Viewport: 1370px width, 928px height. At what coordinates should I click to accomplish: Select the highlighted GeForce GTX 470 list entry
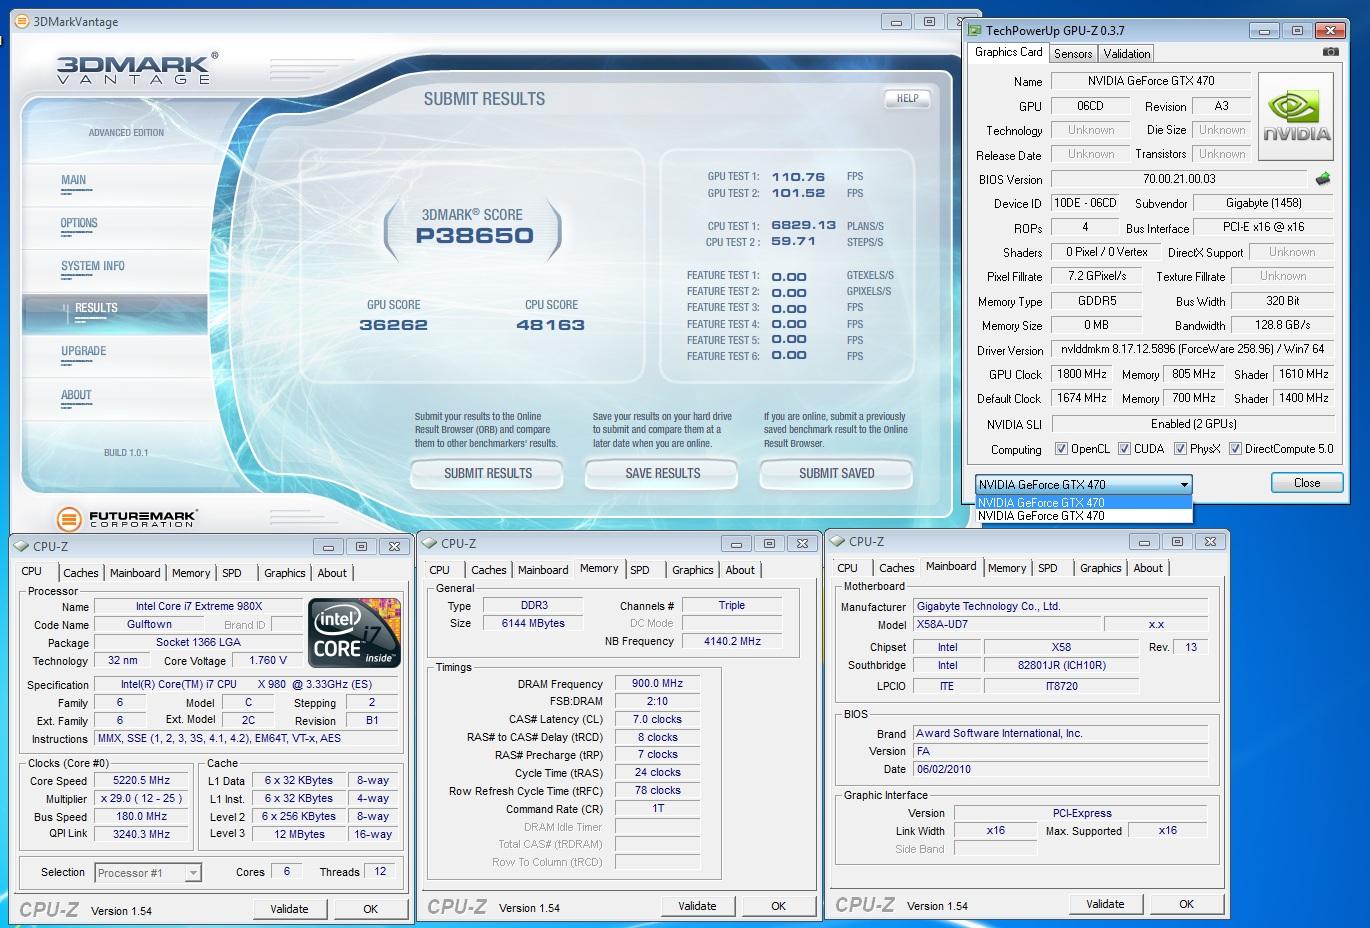coord(1084,503)
